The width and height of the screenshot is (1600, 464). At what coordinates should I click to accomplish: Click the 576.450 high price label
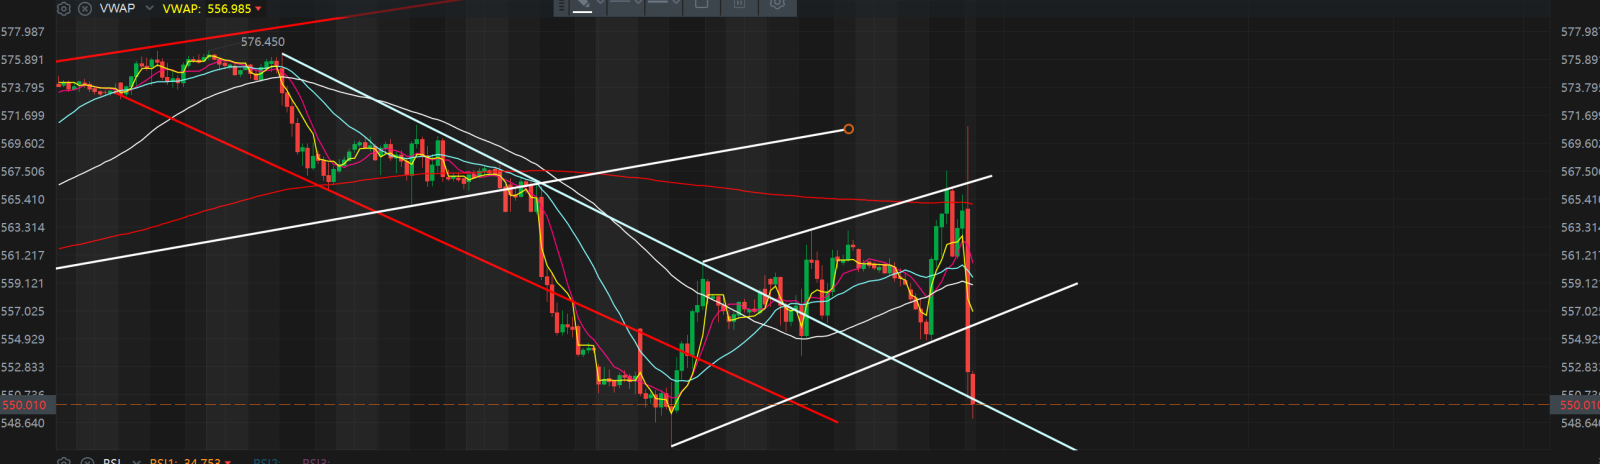[x=263, y=42]
